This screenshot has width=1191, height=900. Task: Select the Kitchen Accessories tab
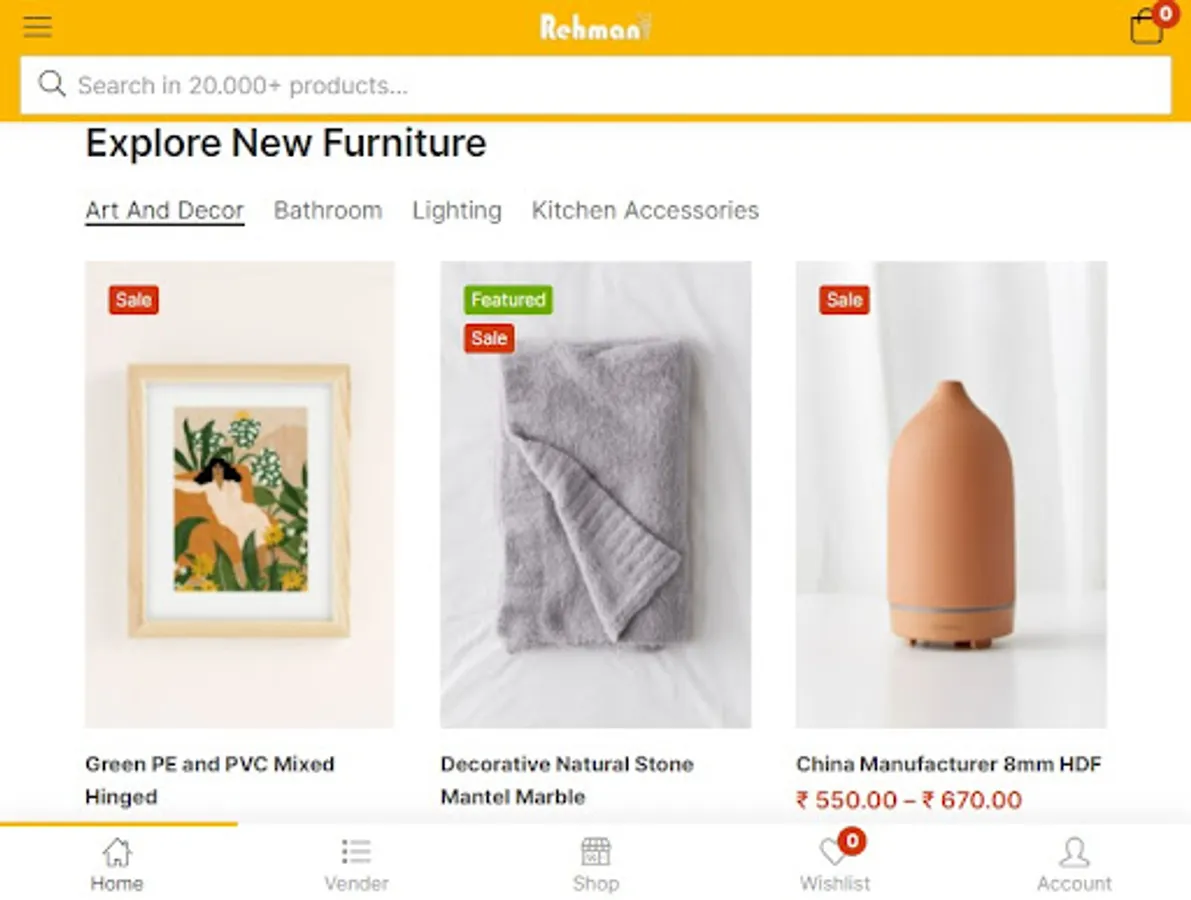(645, 211)
